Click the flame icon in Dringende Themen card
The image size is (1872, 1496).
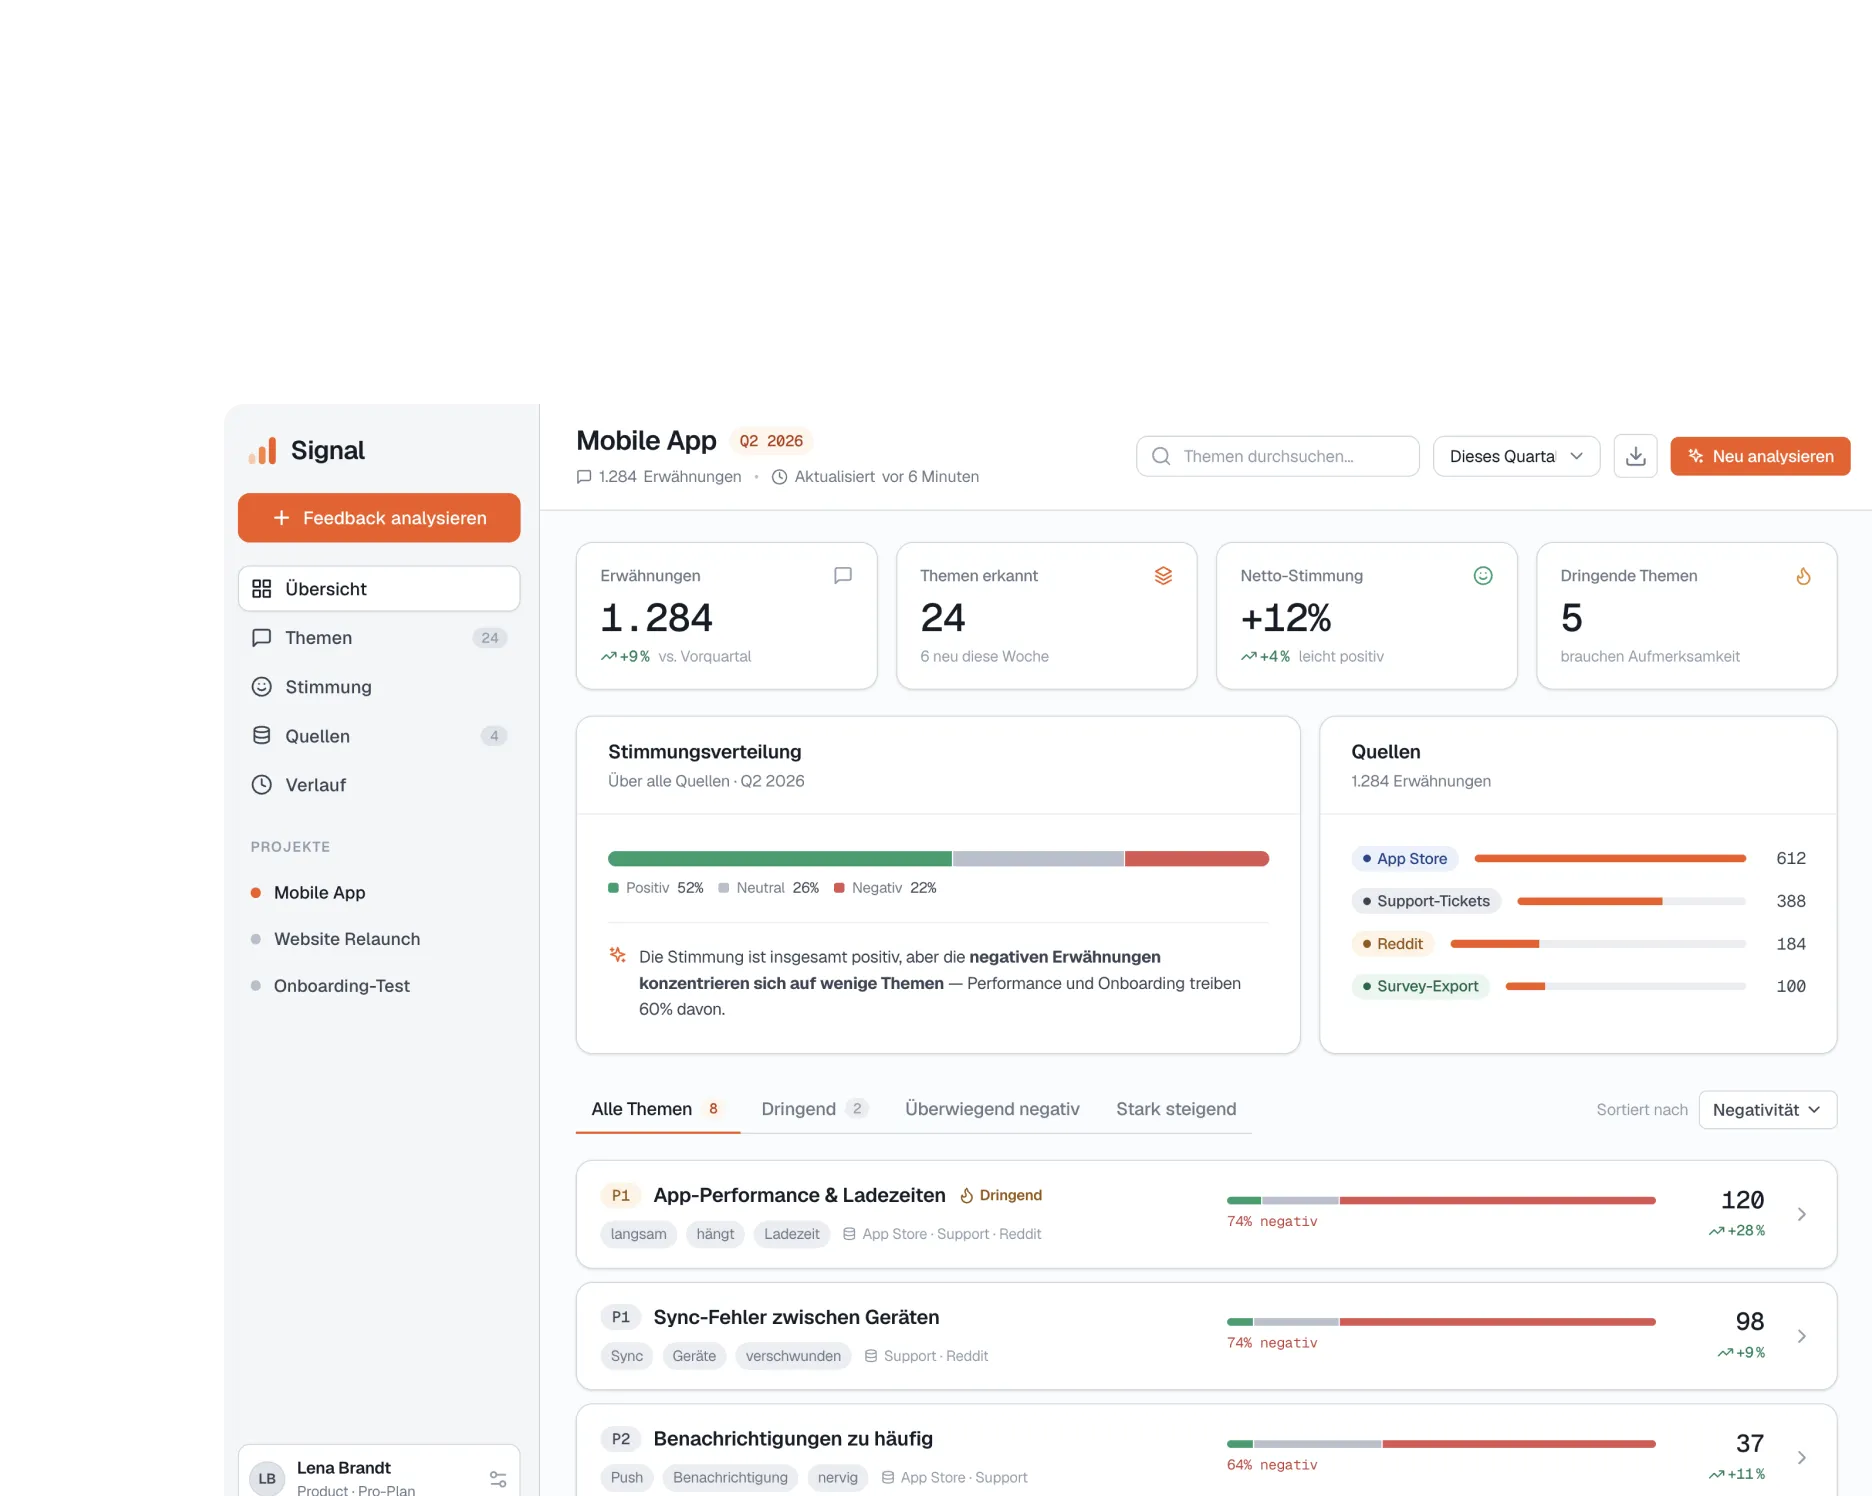[1803, 576]
